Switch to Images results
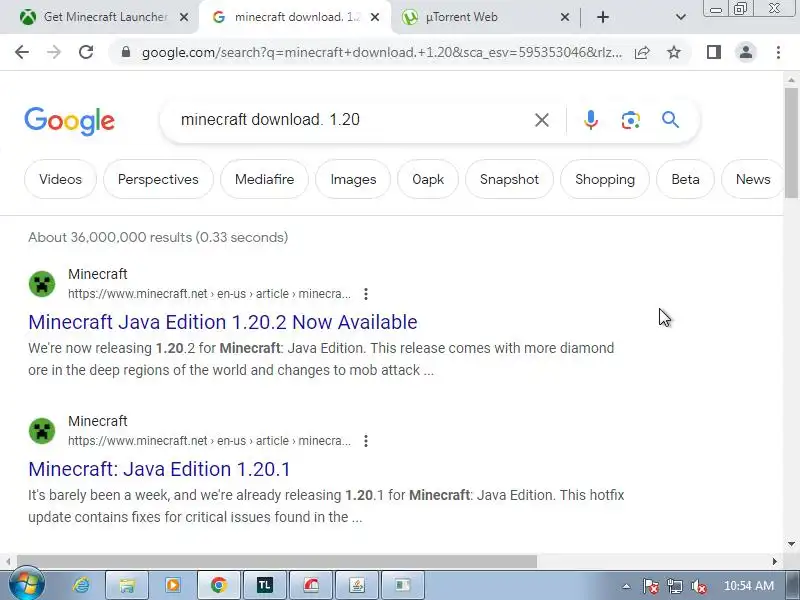Image resolution: width=800 pixels, height=600 pixels. pyautogui.click(x=353, y=179)
